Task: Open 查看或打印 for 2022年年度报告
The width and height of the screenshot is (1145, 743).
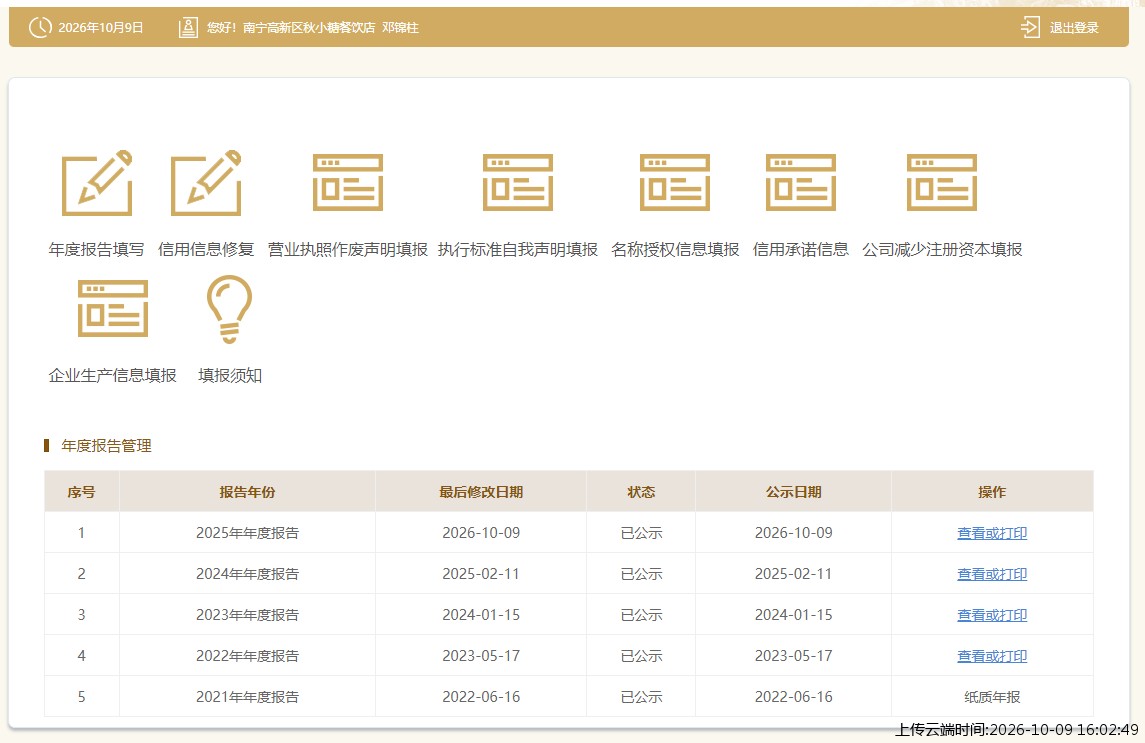Action: [x=992, y=656]
